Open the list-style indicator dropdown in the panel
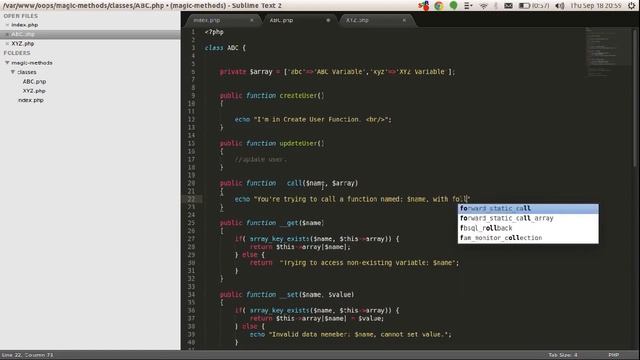This screenshot has width=640, height=360. click(x=468, y=6)
